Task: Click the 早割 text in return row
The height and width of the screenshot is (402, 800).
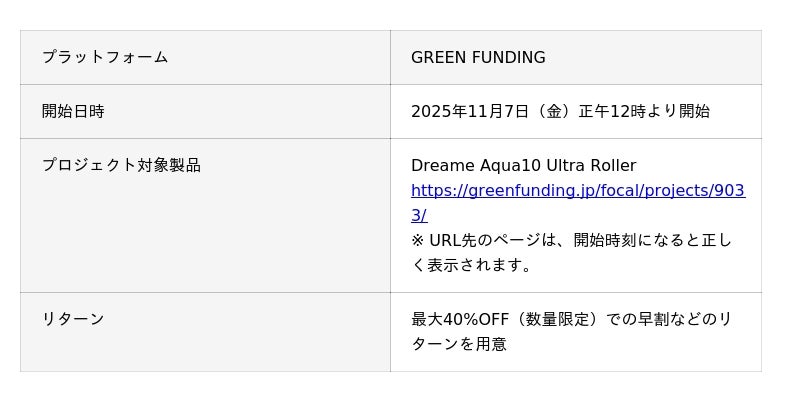Action: (655, 319)
